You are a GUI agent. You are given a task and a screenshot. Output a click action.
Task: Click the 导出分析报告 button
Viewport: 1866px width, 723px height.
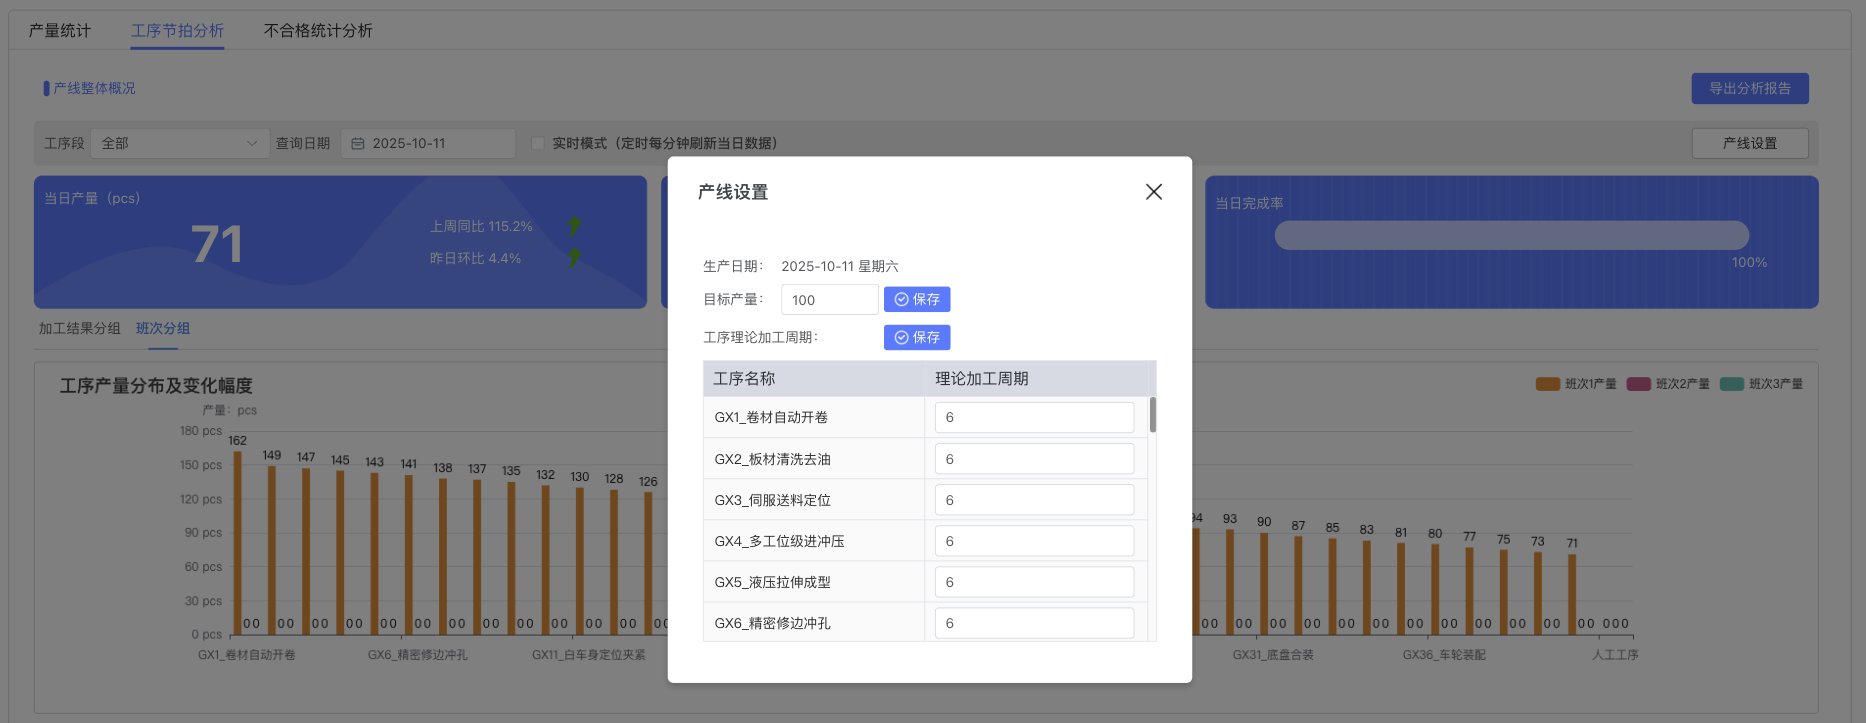pyautogui.click(x=1749, y=89)
